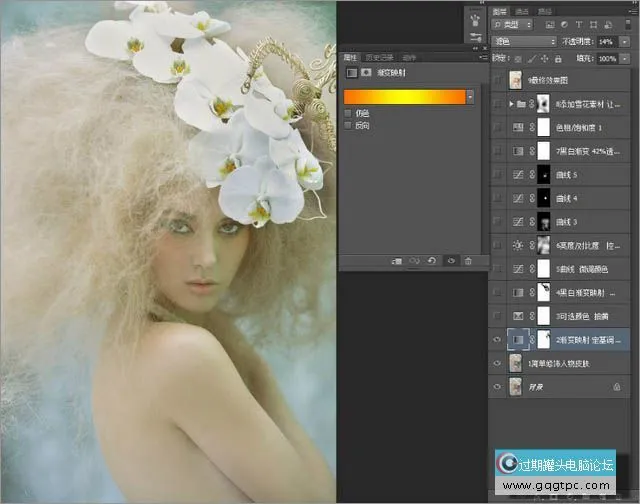Hide the Background (背景) layer
This screenshot has width=640, height=504.
click(x=499, y=387)
